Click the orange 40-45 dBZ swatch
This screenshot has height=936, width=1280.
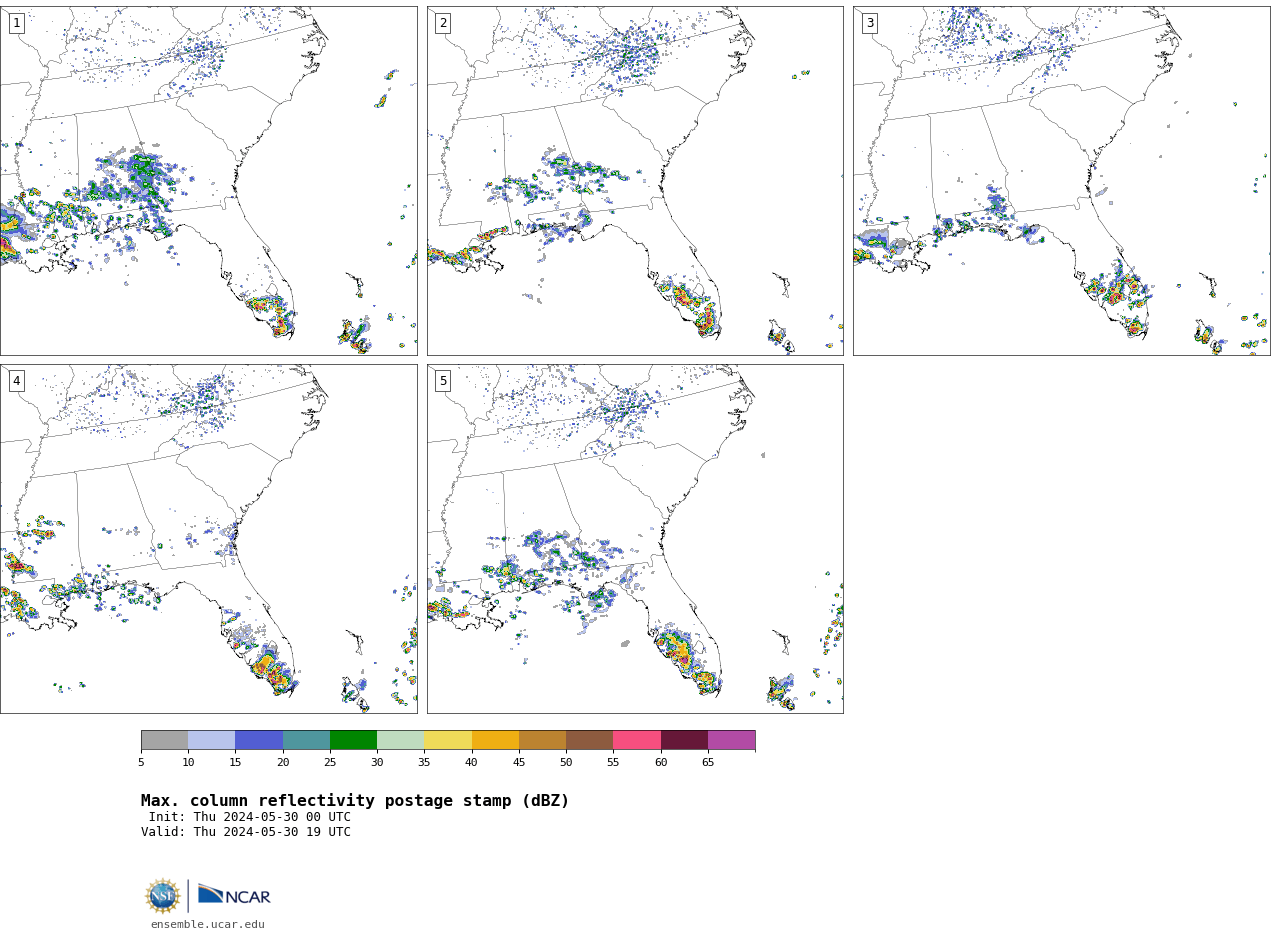coord(495,740)
